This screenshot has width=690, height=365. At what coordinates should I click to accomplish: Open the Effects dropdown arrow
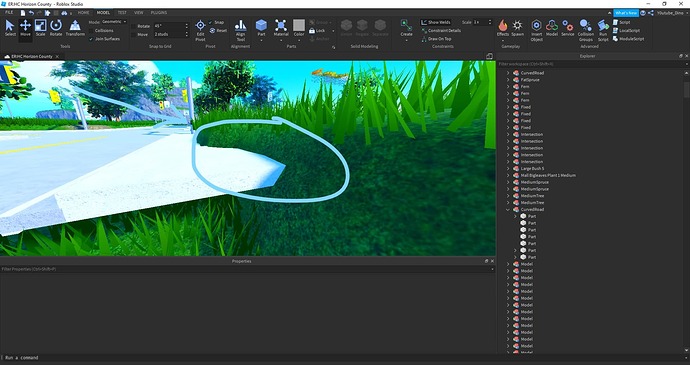click(503, 40)
